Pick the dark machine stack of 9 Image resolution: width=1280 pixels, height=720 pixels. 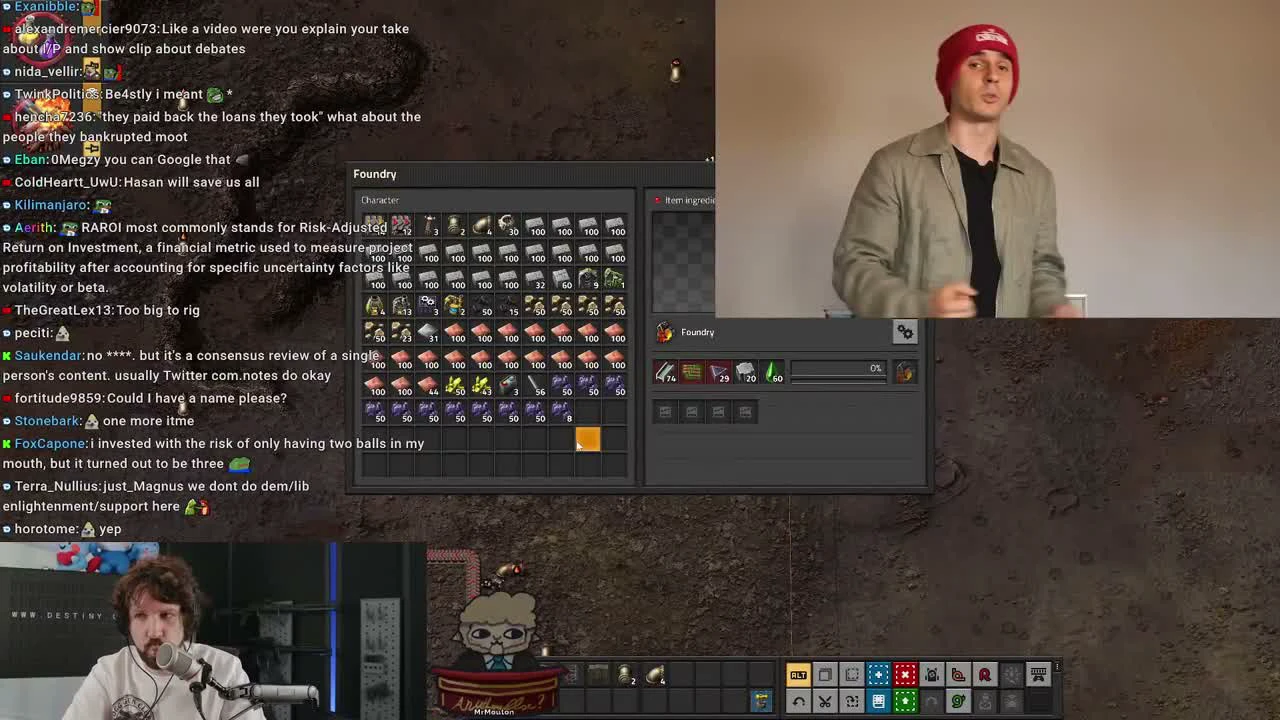588,279
